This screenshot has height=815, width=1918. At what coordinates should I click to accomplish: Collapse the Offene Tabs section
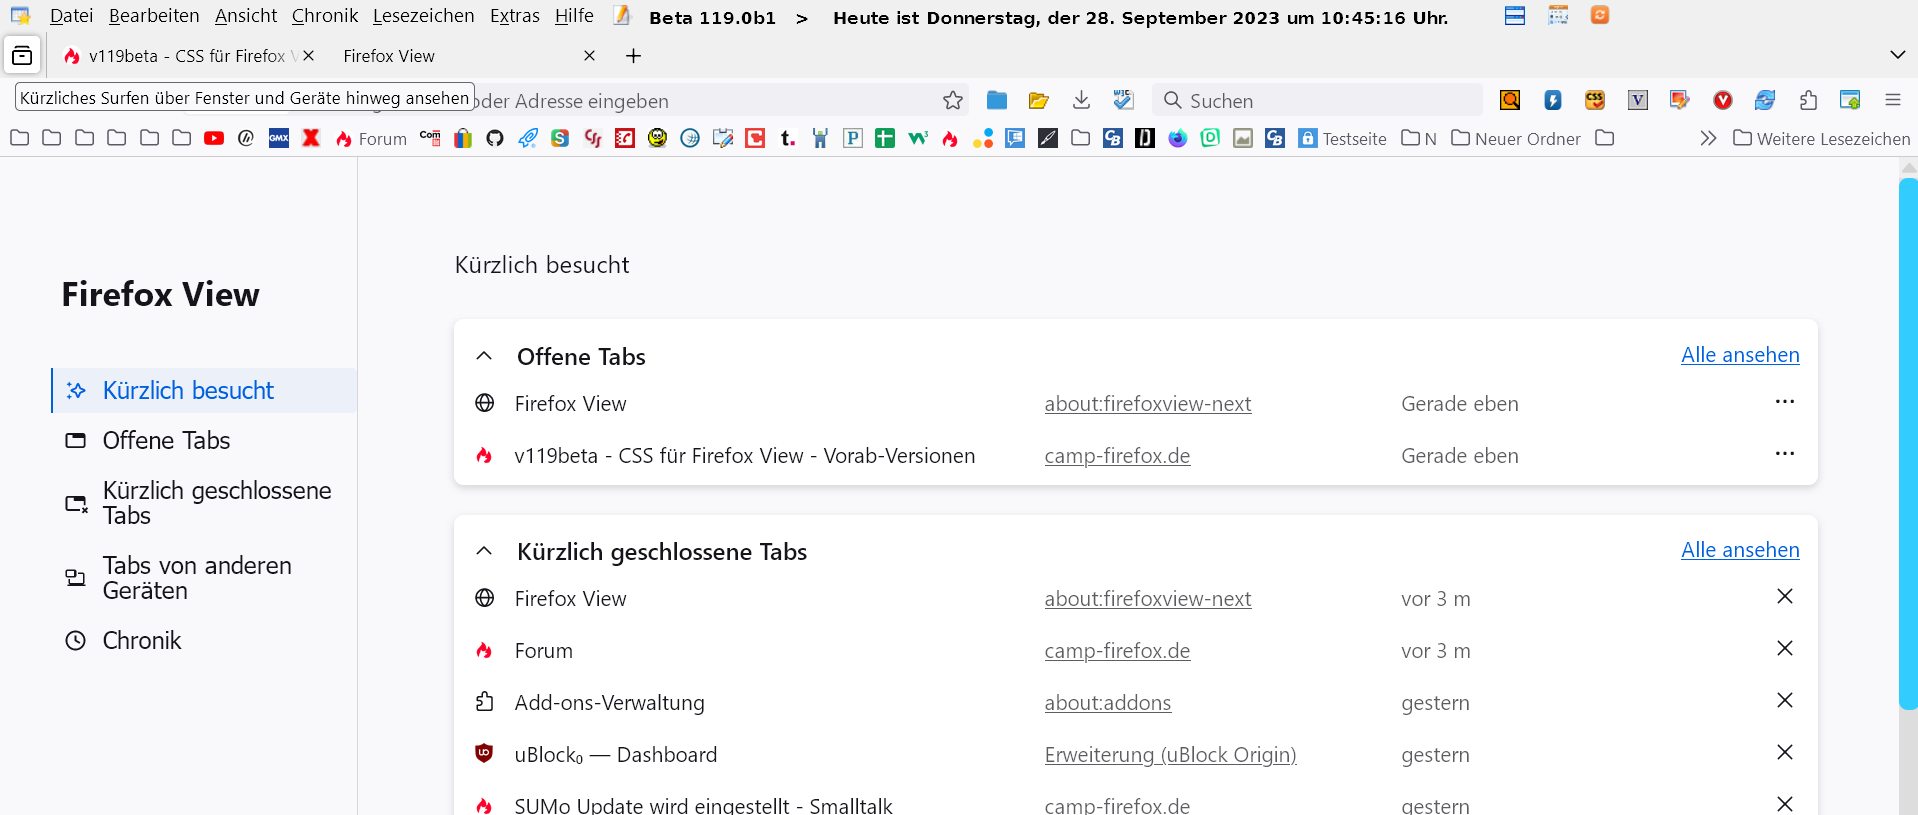pos(484,356)
